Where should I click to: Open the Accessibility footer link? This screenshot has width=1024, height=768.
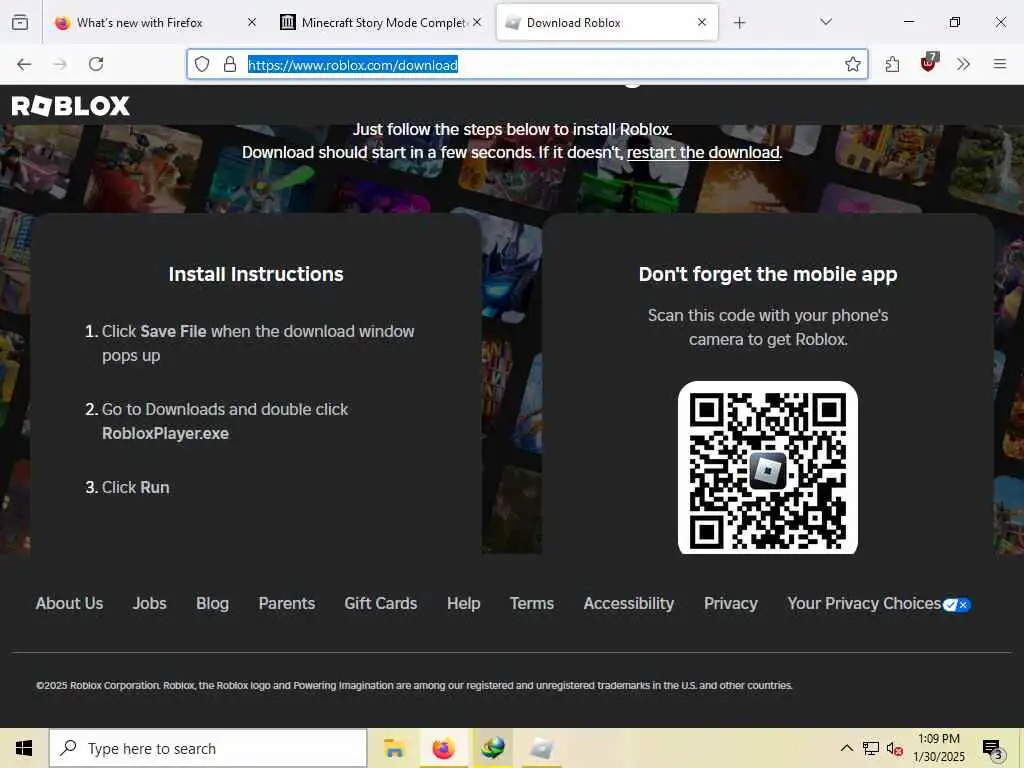629,603
